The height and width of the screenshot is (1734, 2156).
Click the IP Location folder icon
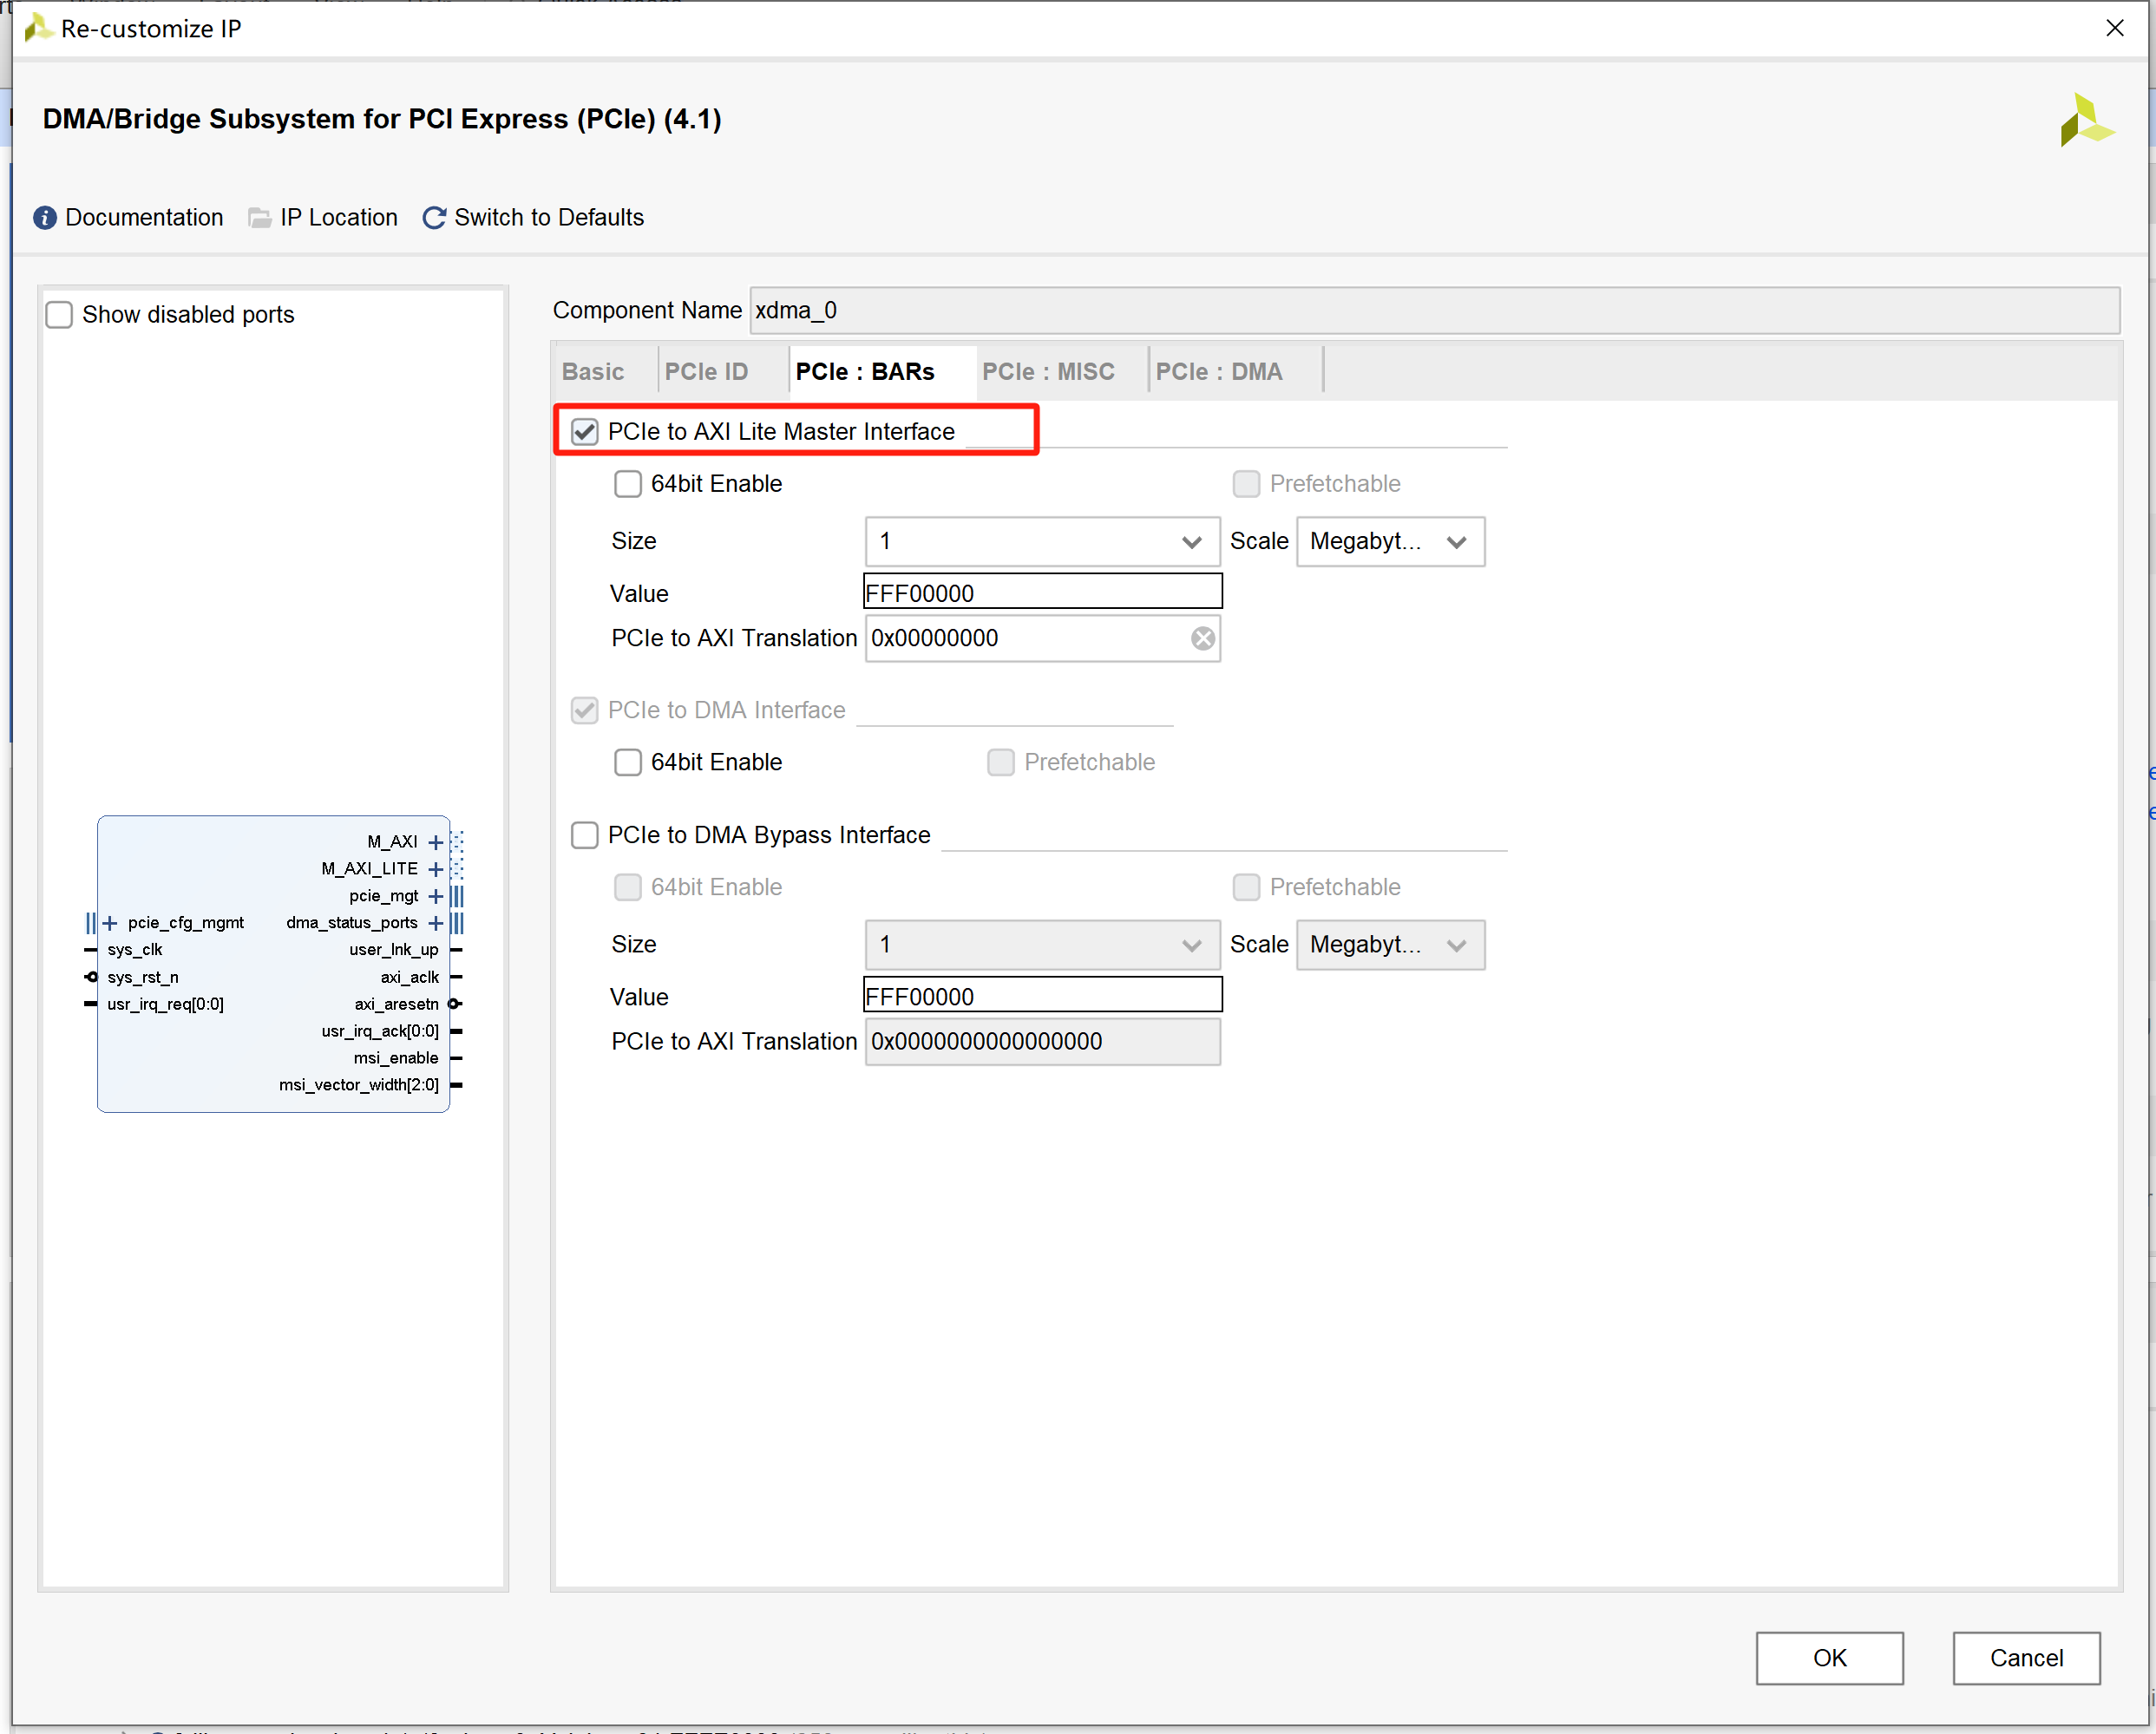[259, 217]
